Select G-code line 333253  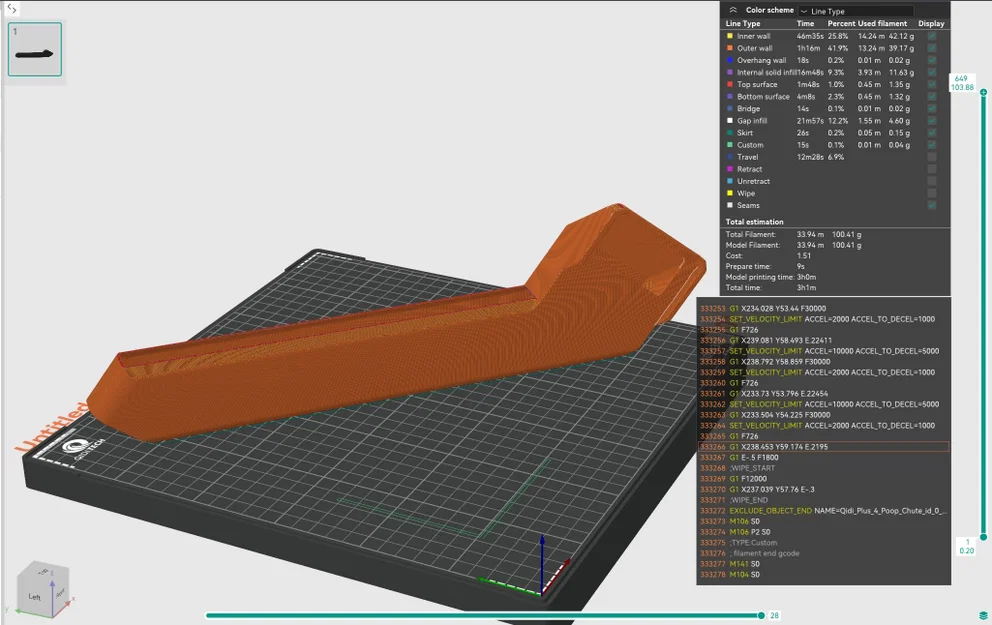824,309
